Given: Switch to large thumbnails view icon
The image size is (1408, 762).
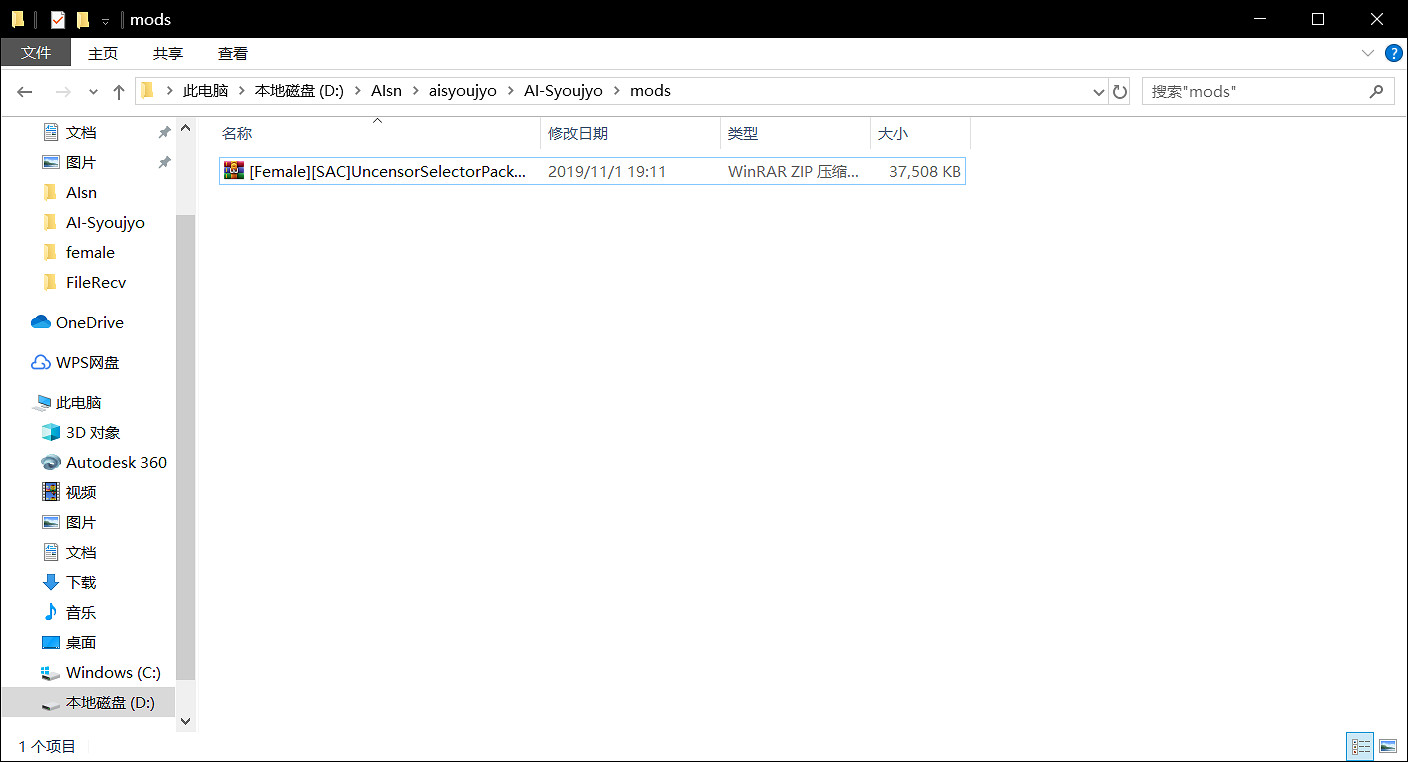Looking at the screenshot, I should (x=1387, y=746).
